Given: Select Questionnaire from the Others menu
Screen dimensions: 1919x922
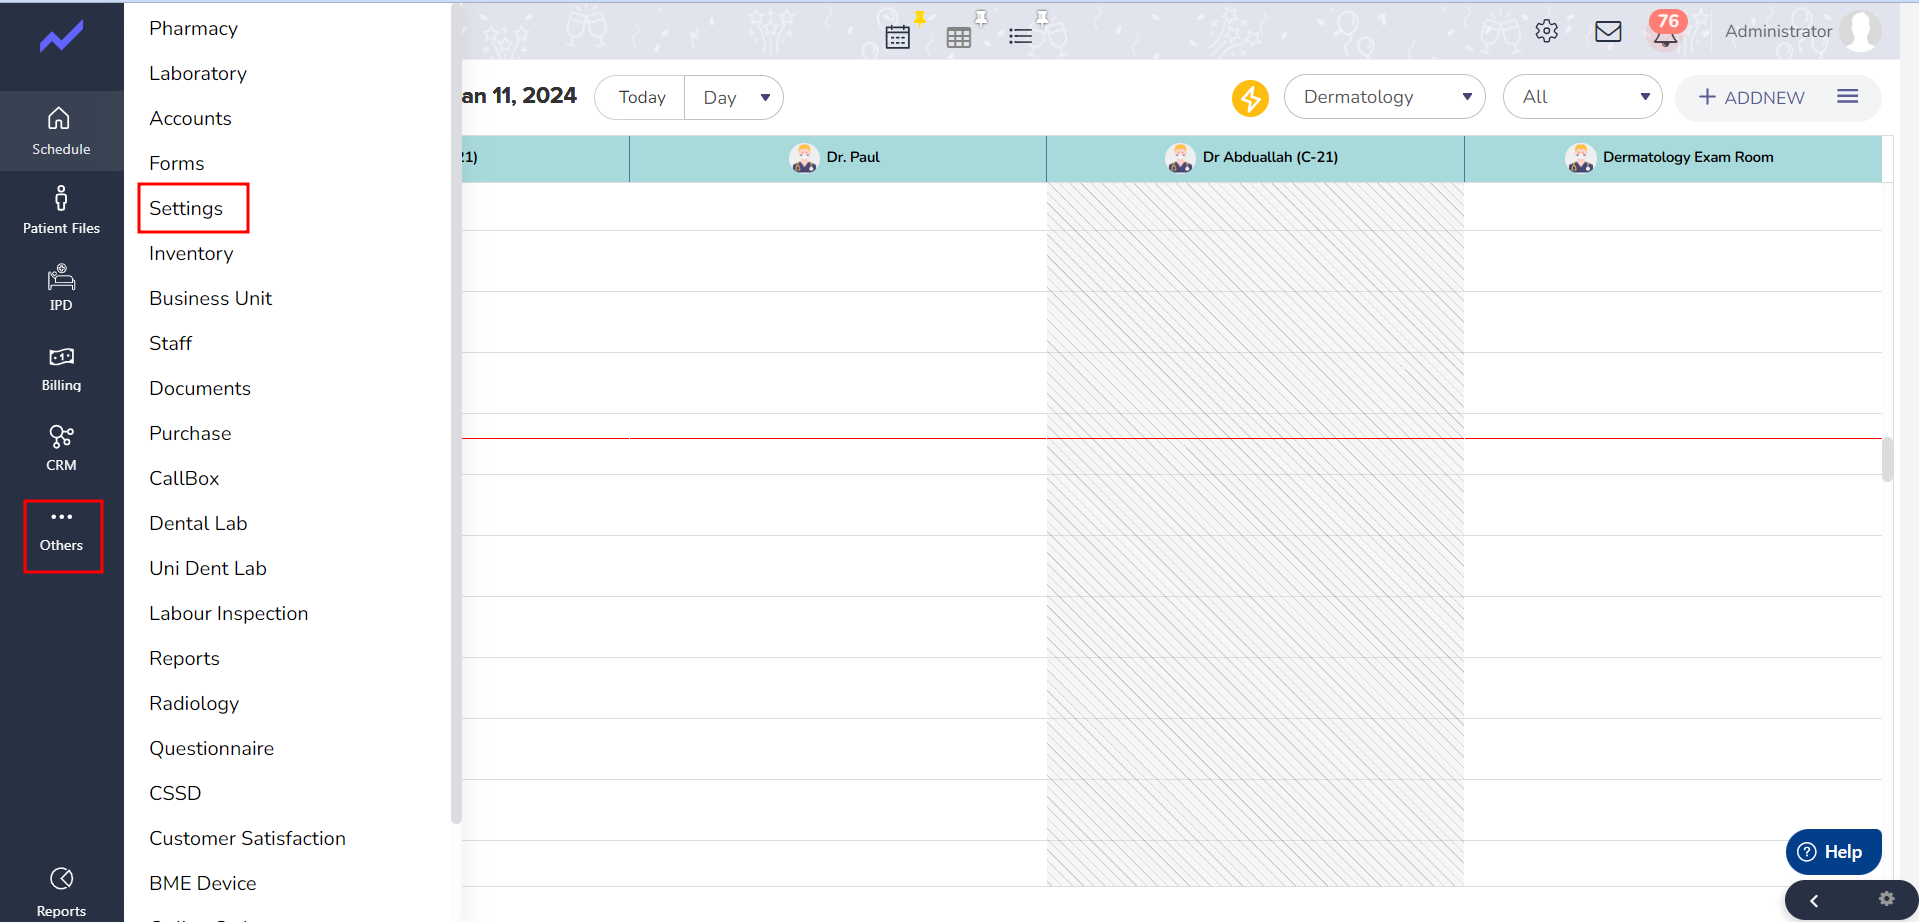Looking at the screenshot, I should click(x=212, y=748).
